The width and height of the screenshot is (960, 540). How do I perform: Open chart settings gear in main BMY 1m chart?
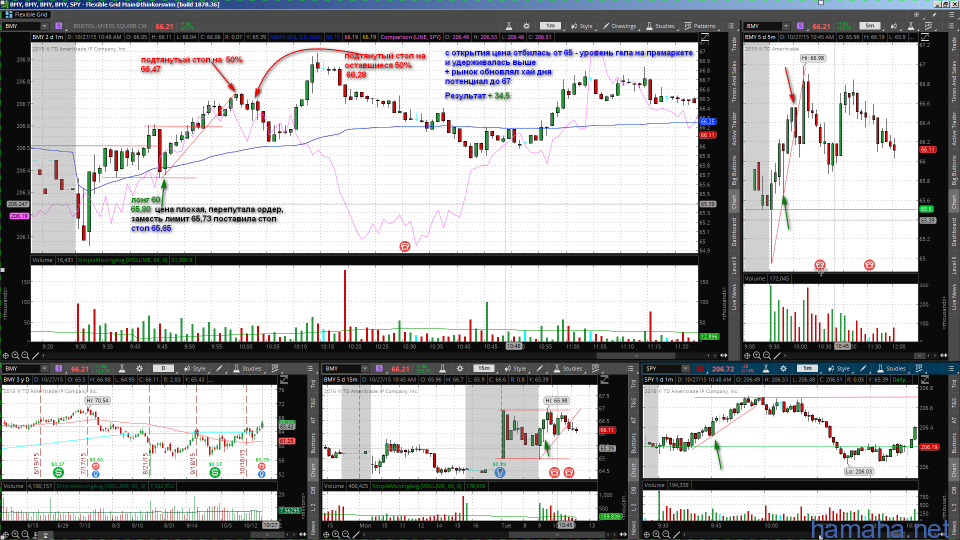527,26
